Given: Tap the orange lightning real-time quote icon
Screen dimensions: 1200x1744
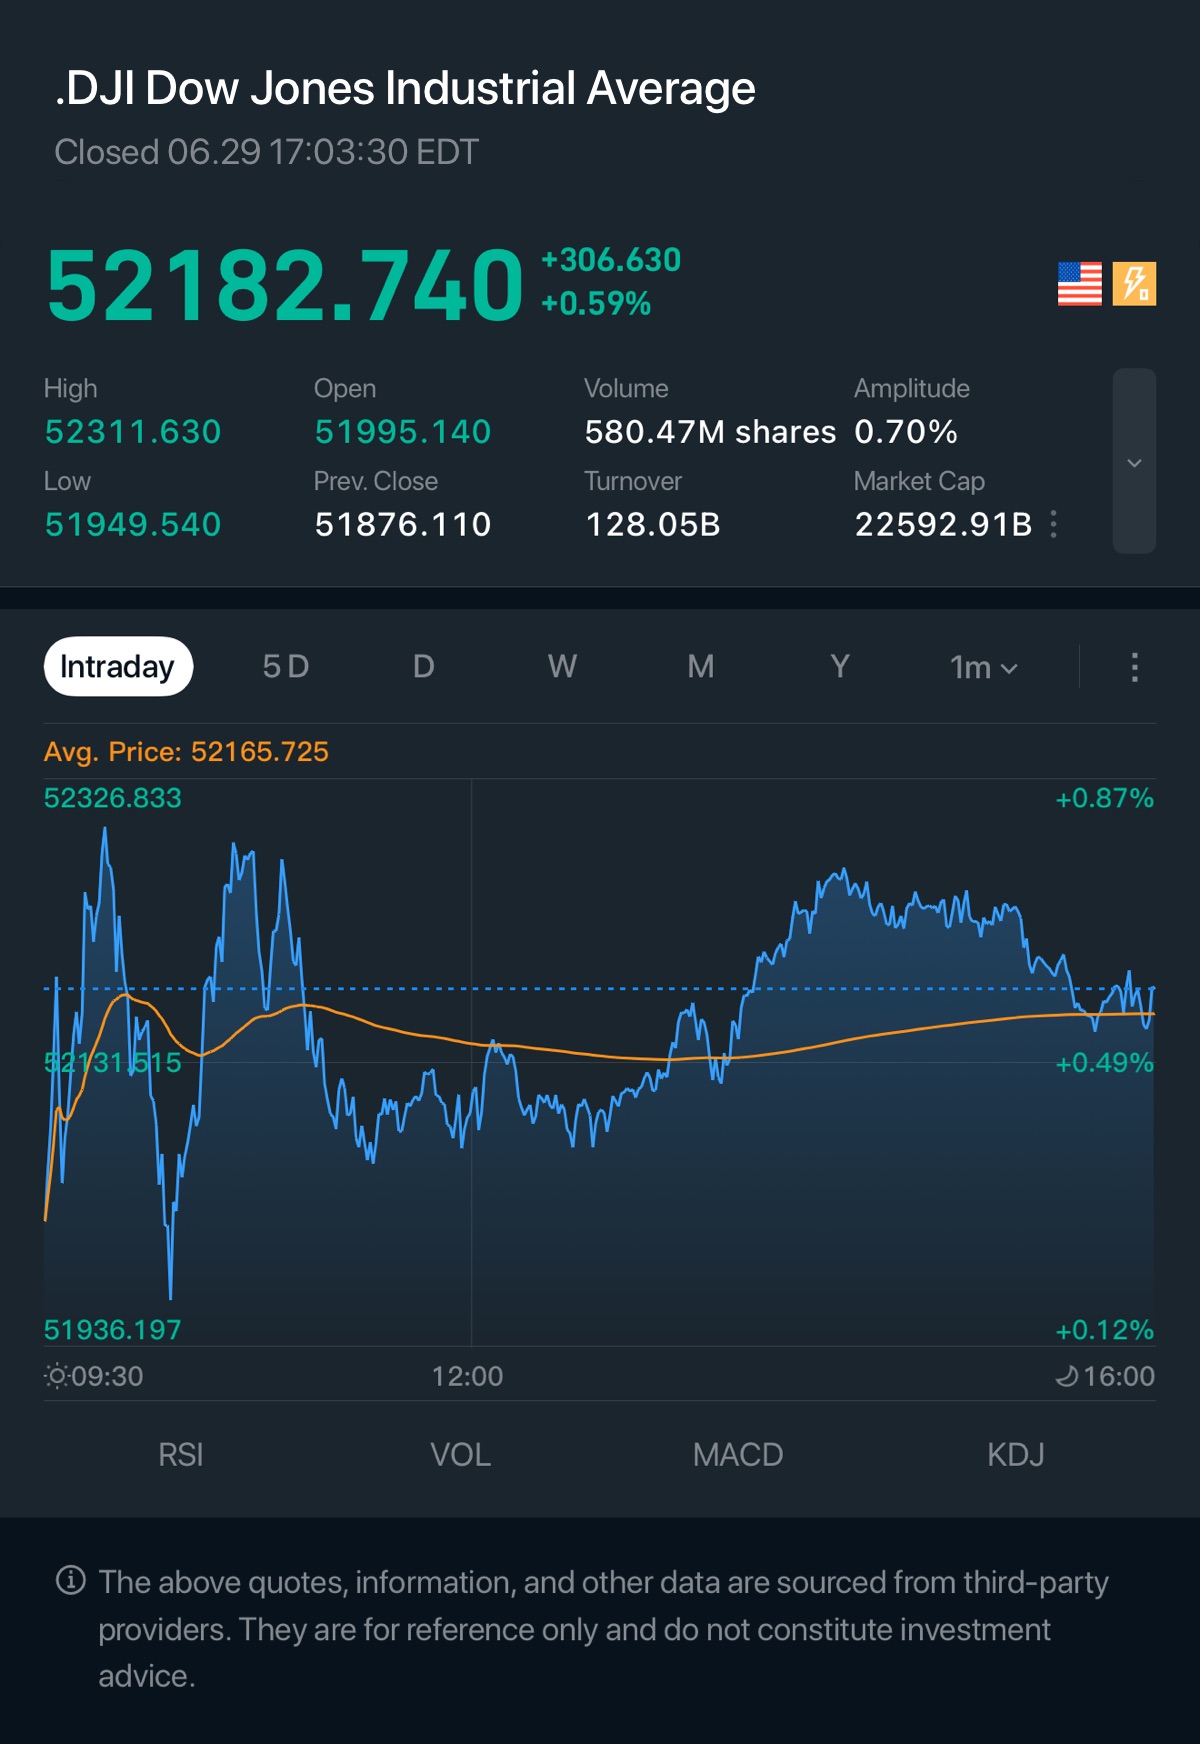Looking at the screenshot, I should (1134, 283).
